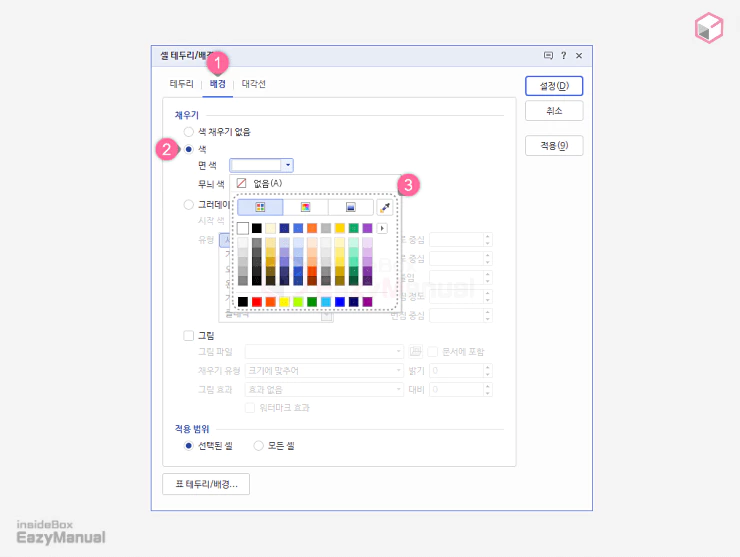
Task: Choose pure blue in the standard row
Action: coord(340,302)
